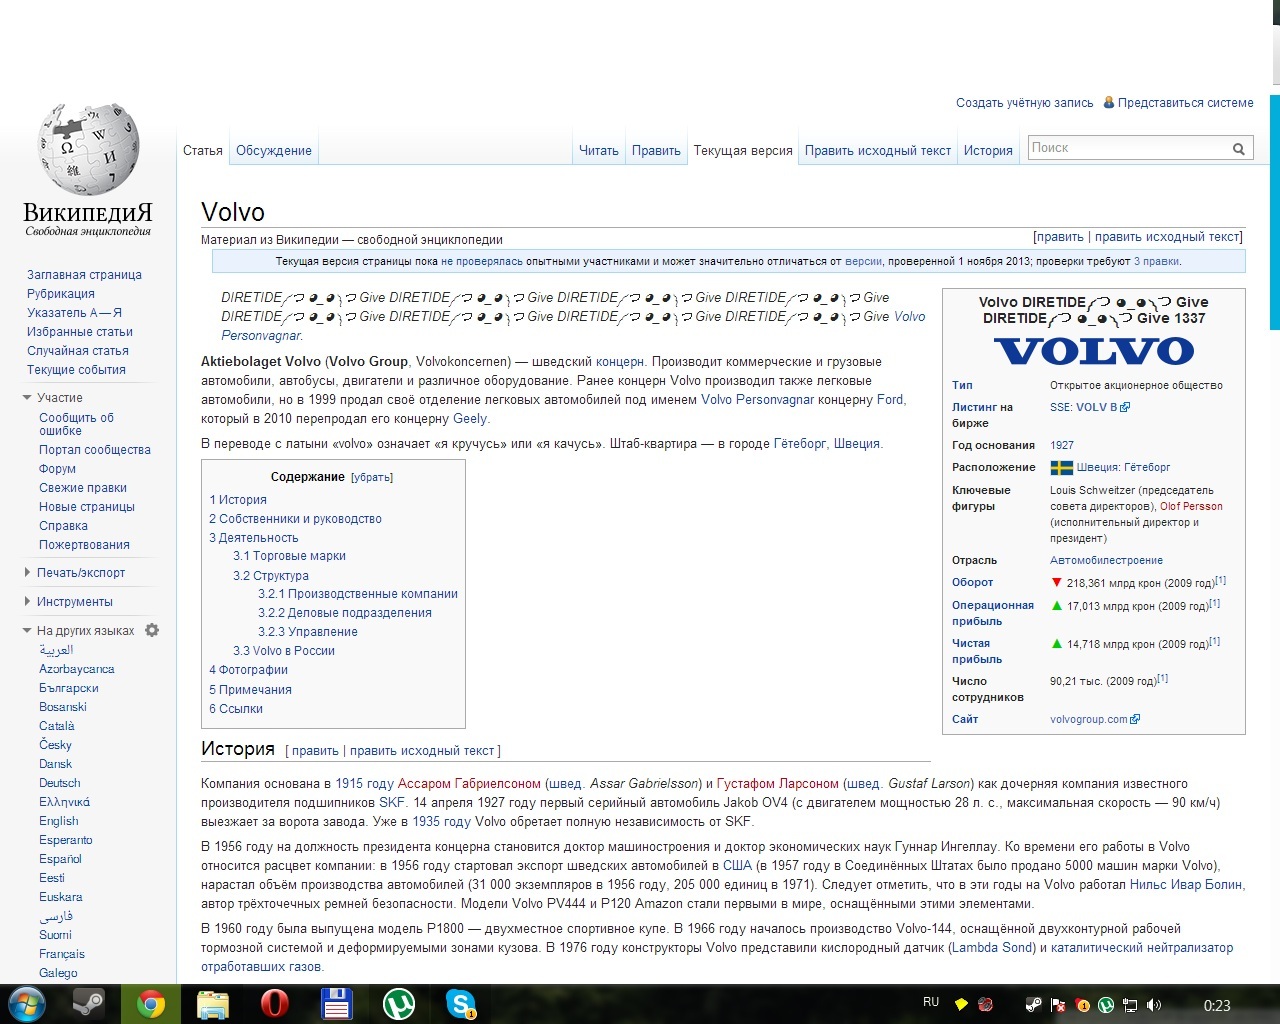
Task: Launch Opera from the taskbar
Action: tap(275, 1003)
